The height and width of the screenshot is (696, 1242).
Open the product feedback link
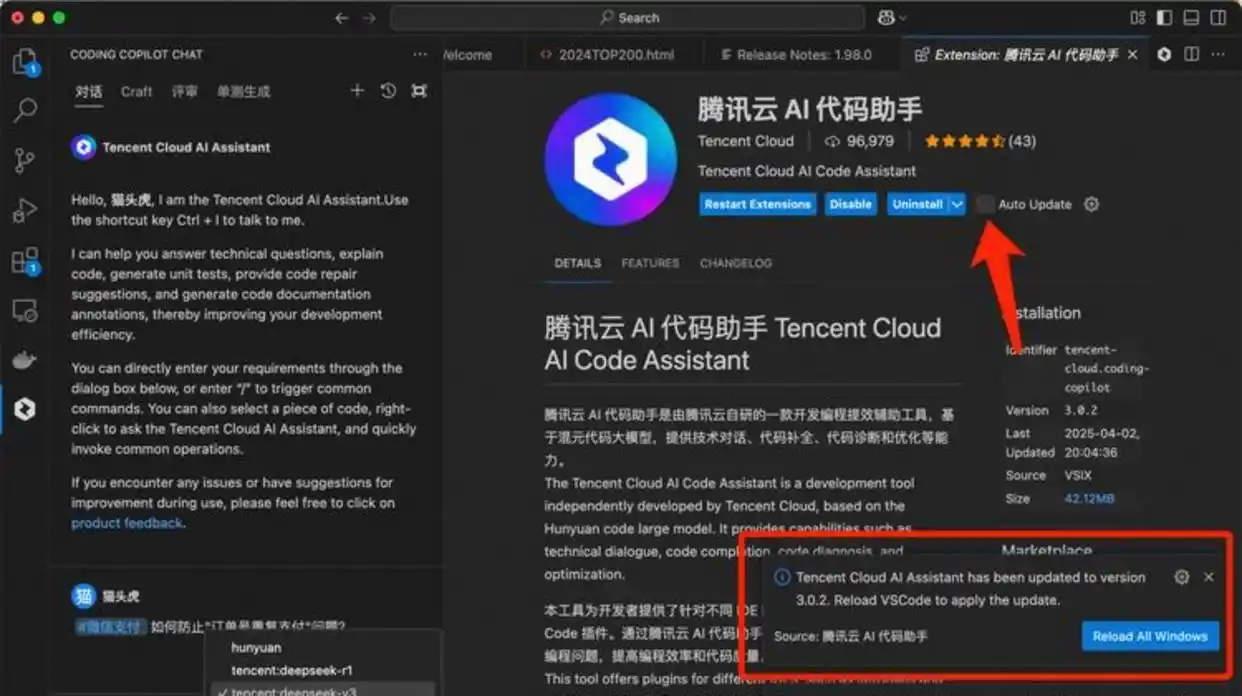tap(127, 523)
